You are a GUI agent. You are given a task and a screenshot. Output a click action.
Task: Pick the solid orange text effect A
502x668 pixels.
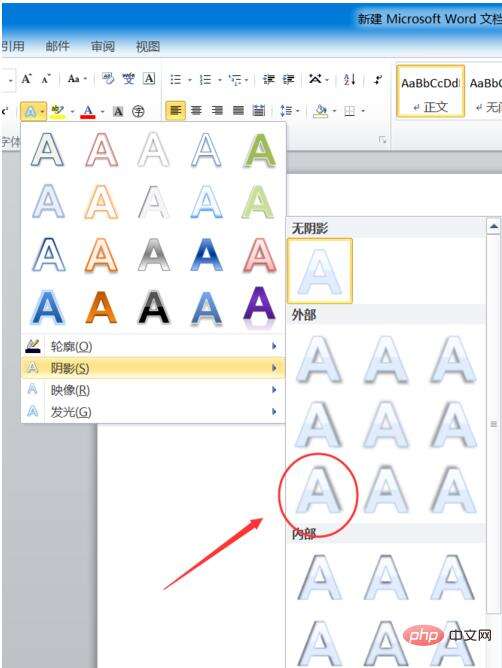(x=101, y=307)
